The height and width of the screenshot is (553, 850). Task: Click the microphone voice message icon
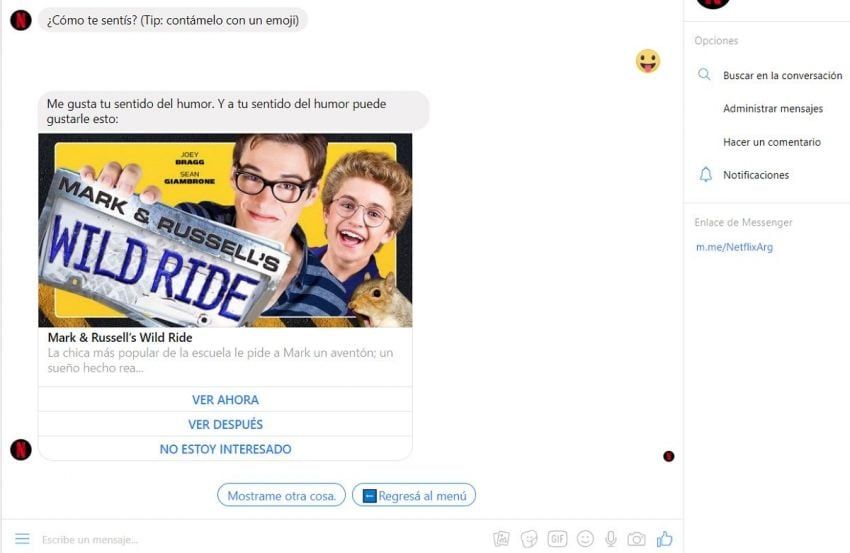pos(611,539)
